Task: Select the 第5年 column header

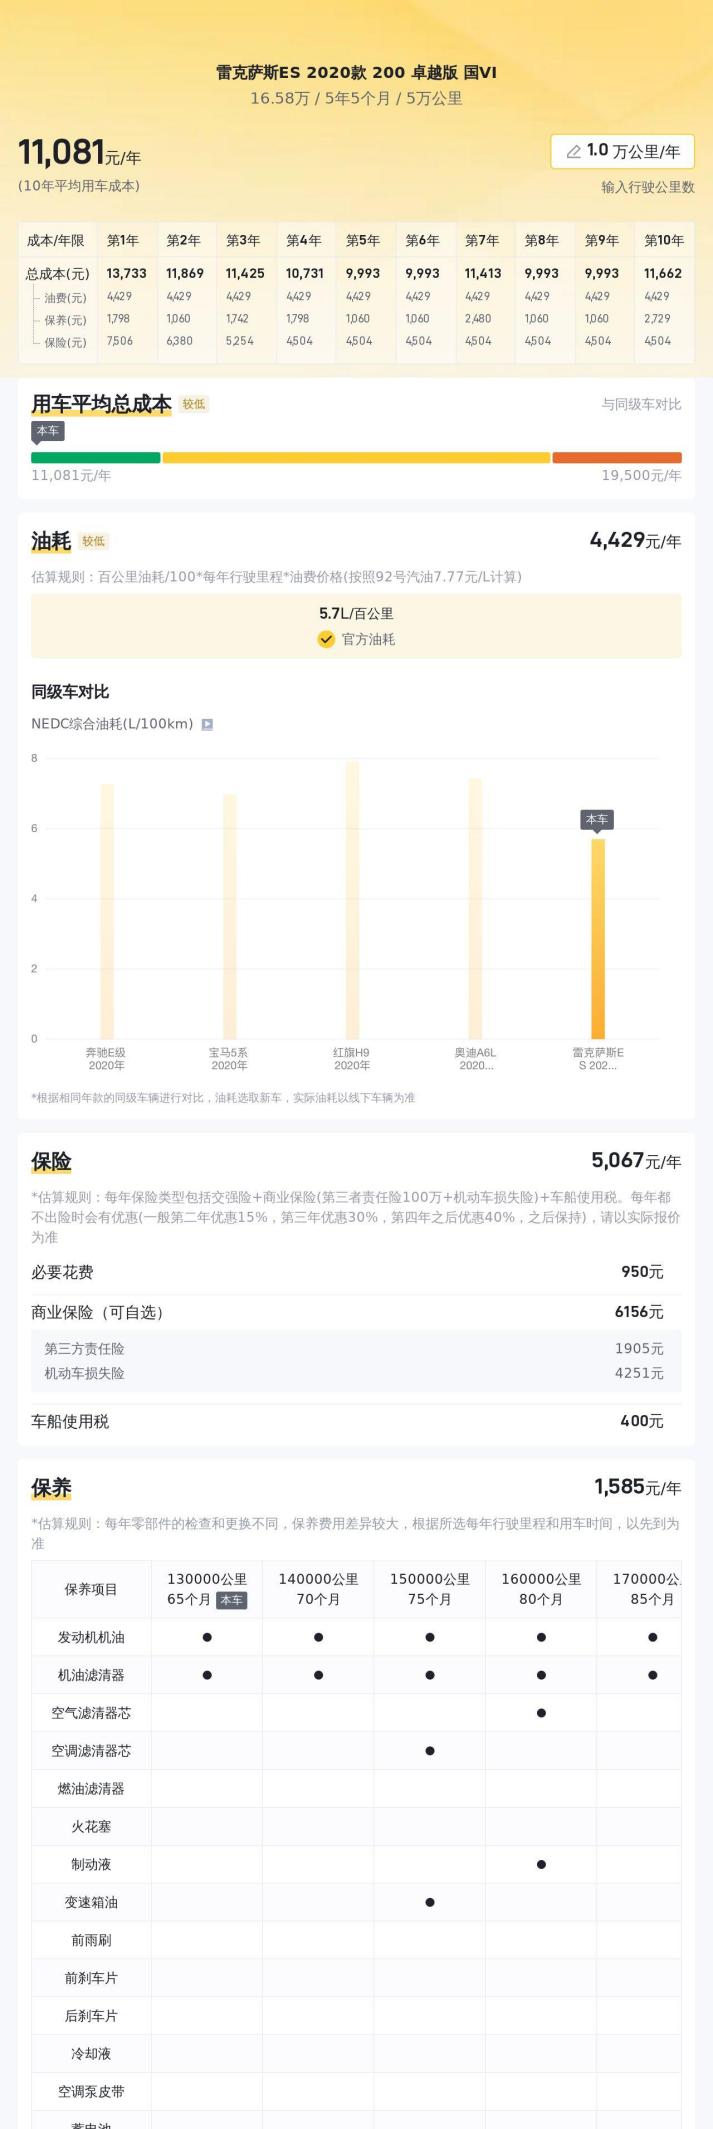Action: [363, 240]
